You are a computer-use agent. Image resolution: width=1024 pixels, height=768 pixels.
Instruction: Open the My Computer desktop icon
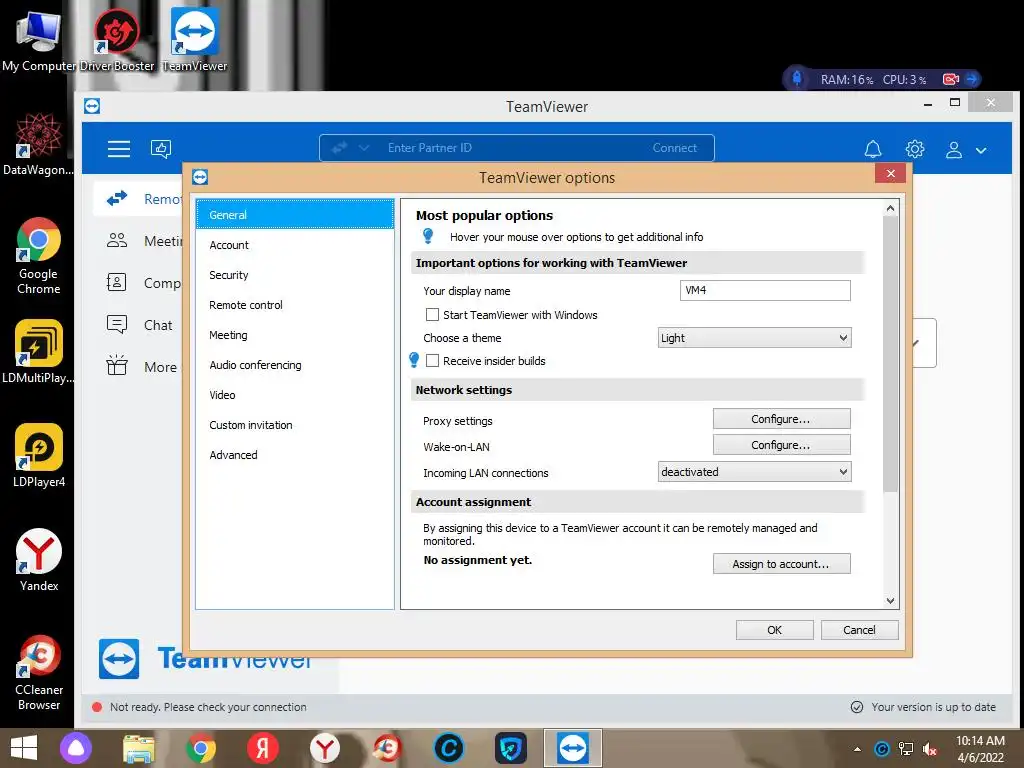point(39,39)
